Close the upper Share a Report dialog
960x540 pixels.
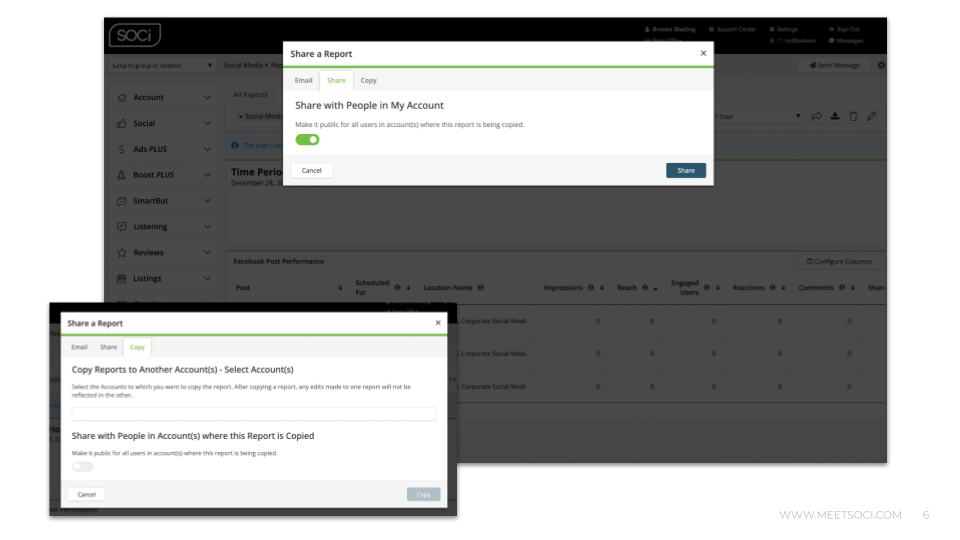(x=703, y=54)
